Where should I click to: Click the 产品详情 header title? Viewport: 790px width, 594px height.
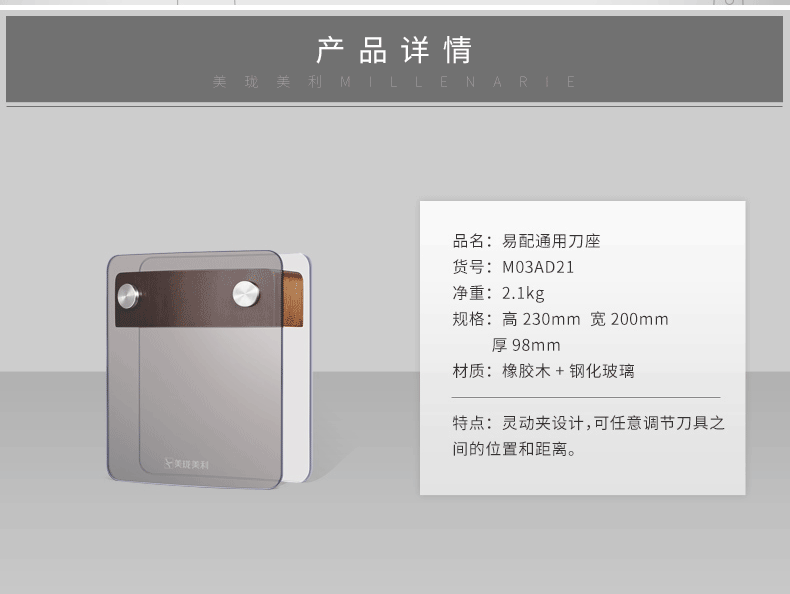[394, 50]
